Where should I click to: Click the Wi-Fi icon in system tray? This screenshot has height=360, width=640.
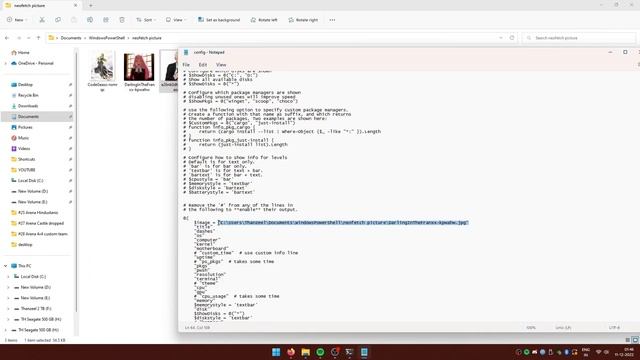click(598, 352)
